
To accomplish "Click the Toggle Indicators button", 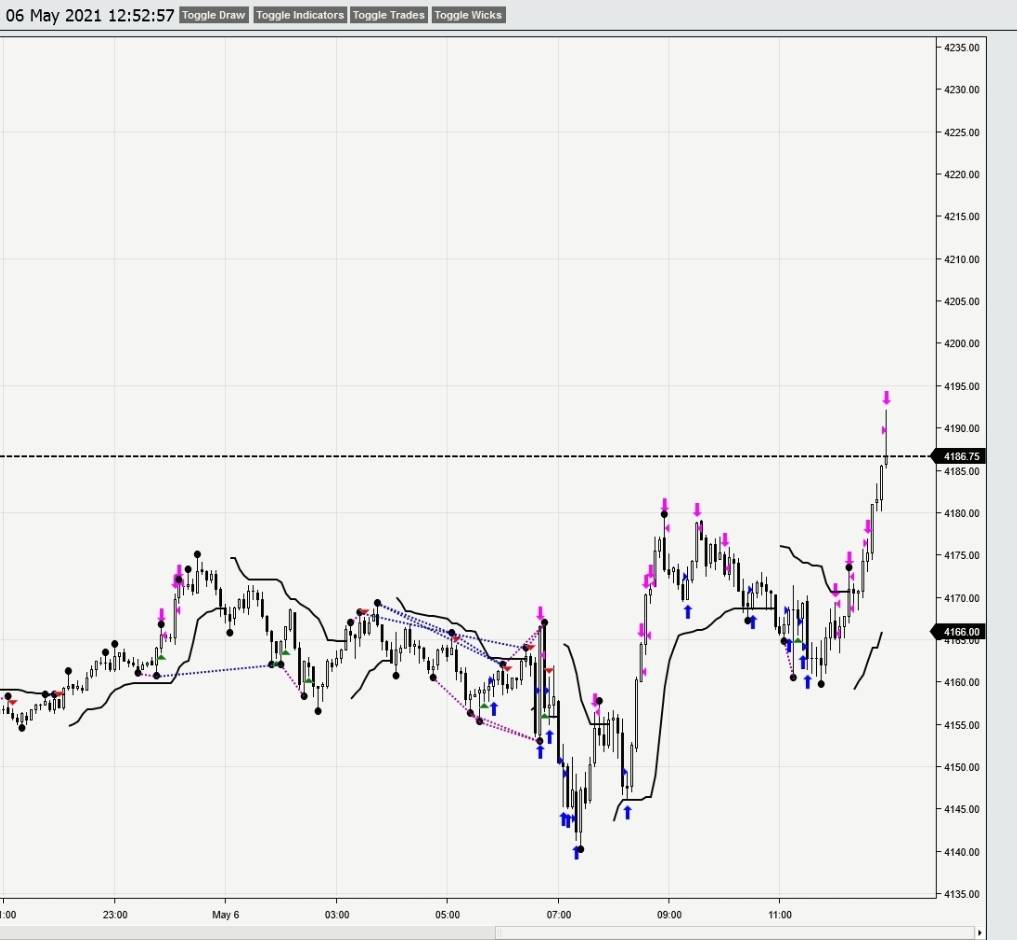I will (300, 15).
